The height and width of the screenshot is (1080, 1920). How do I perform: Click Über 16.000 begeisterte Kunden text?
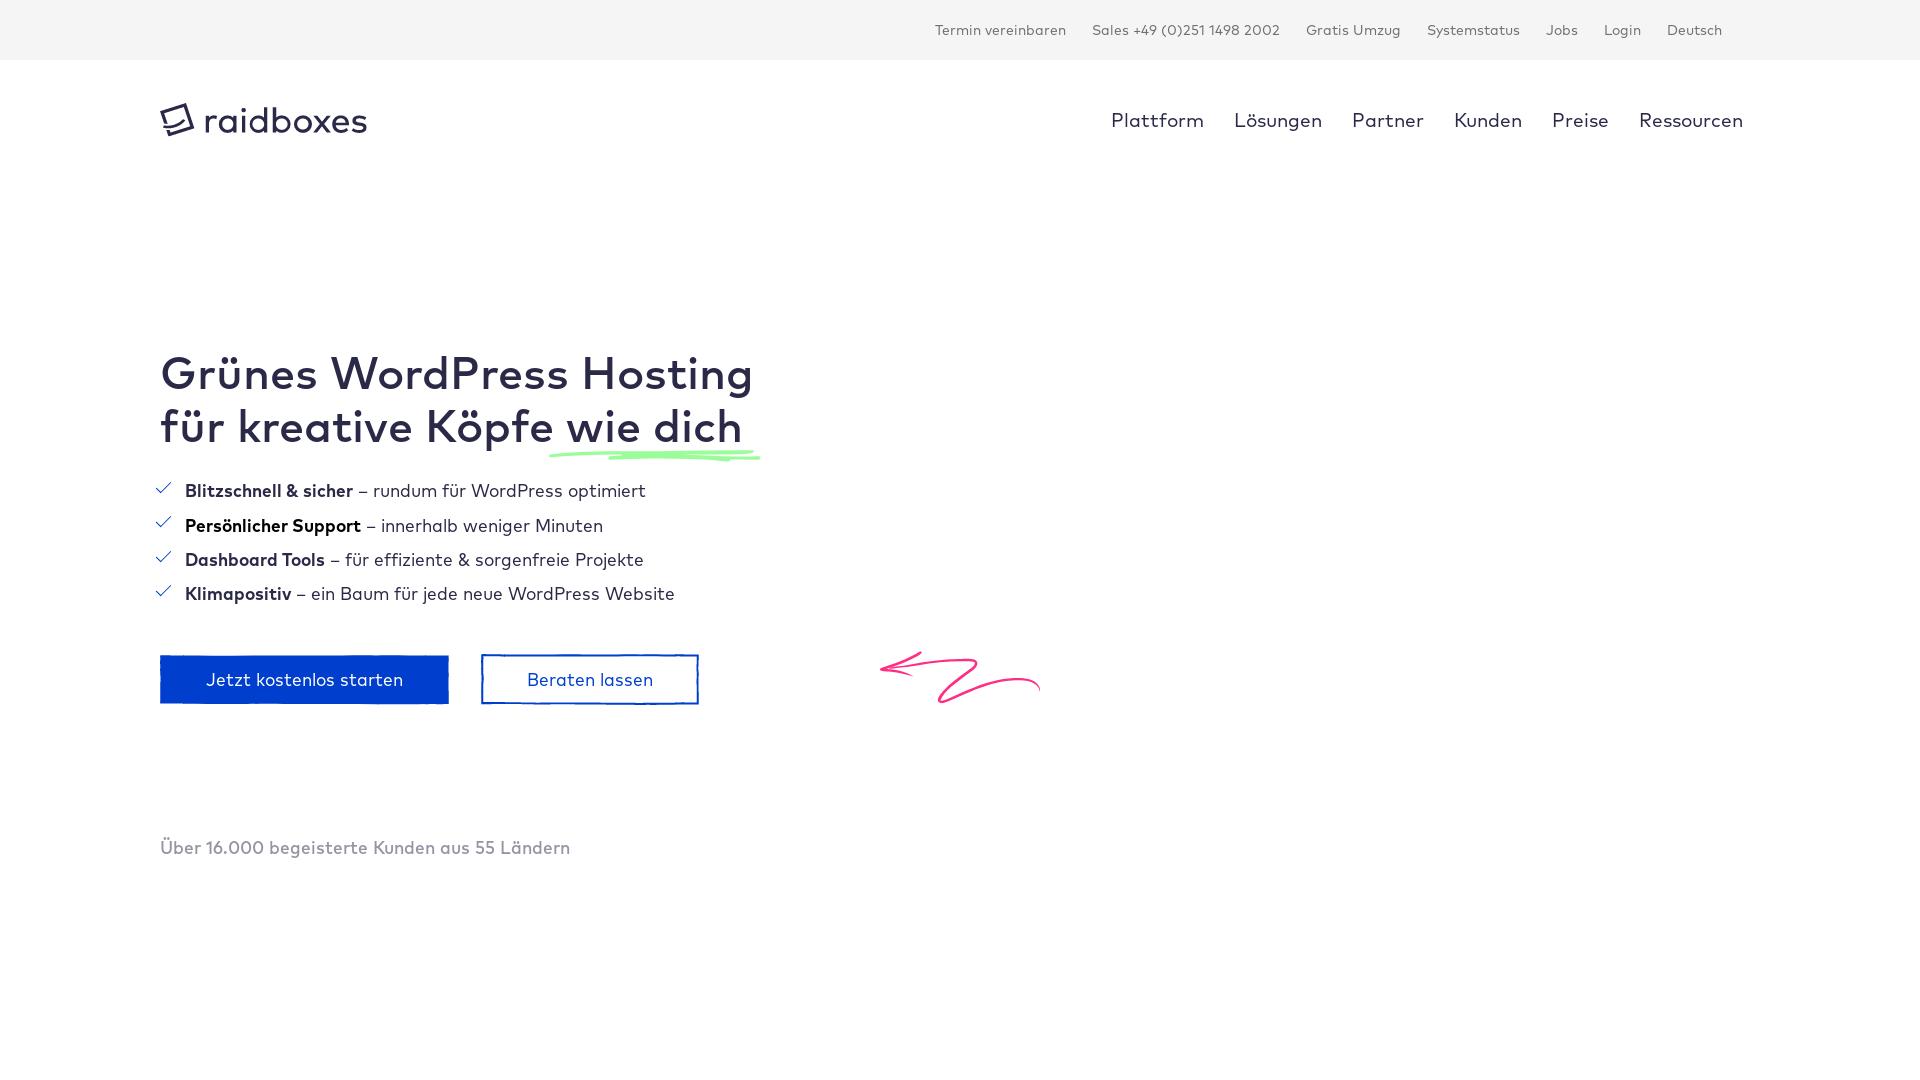[x=365, y=848]
